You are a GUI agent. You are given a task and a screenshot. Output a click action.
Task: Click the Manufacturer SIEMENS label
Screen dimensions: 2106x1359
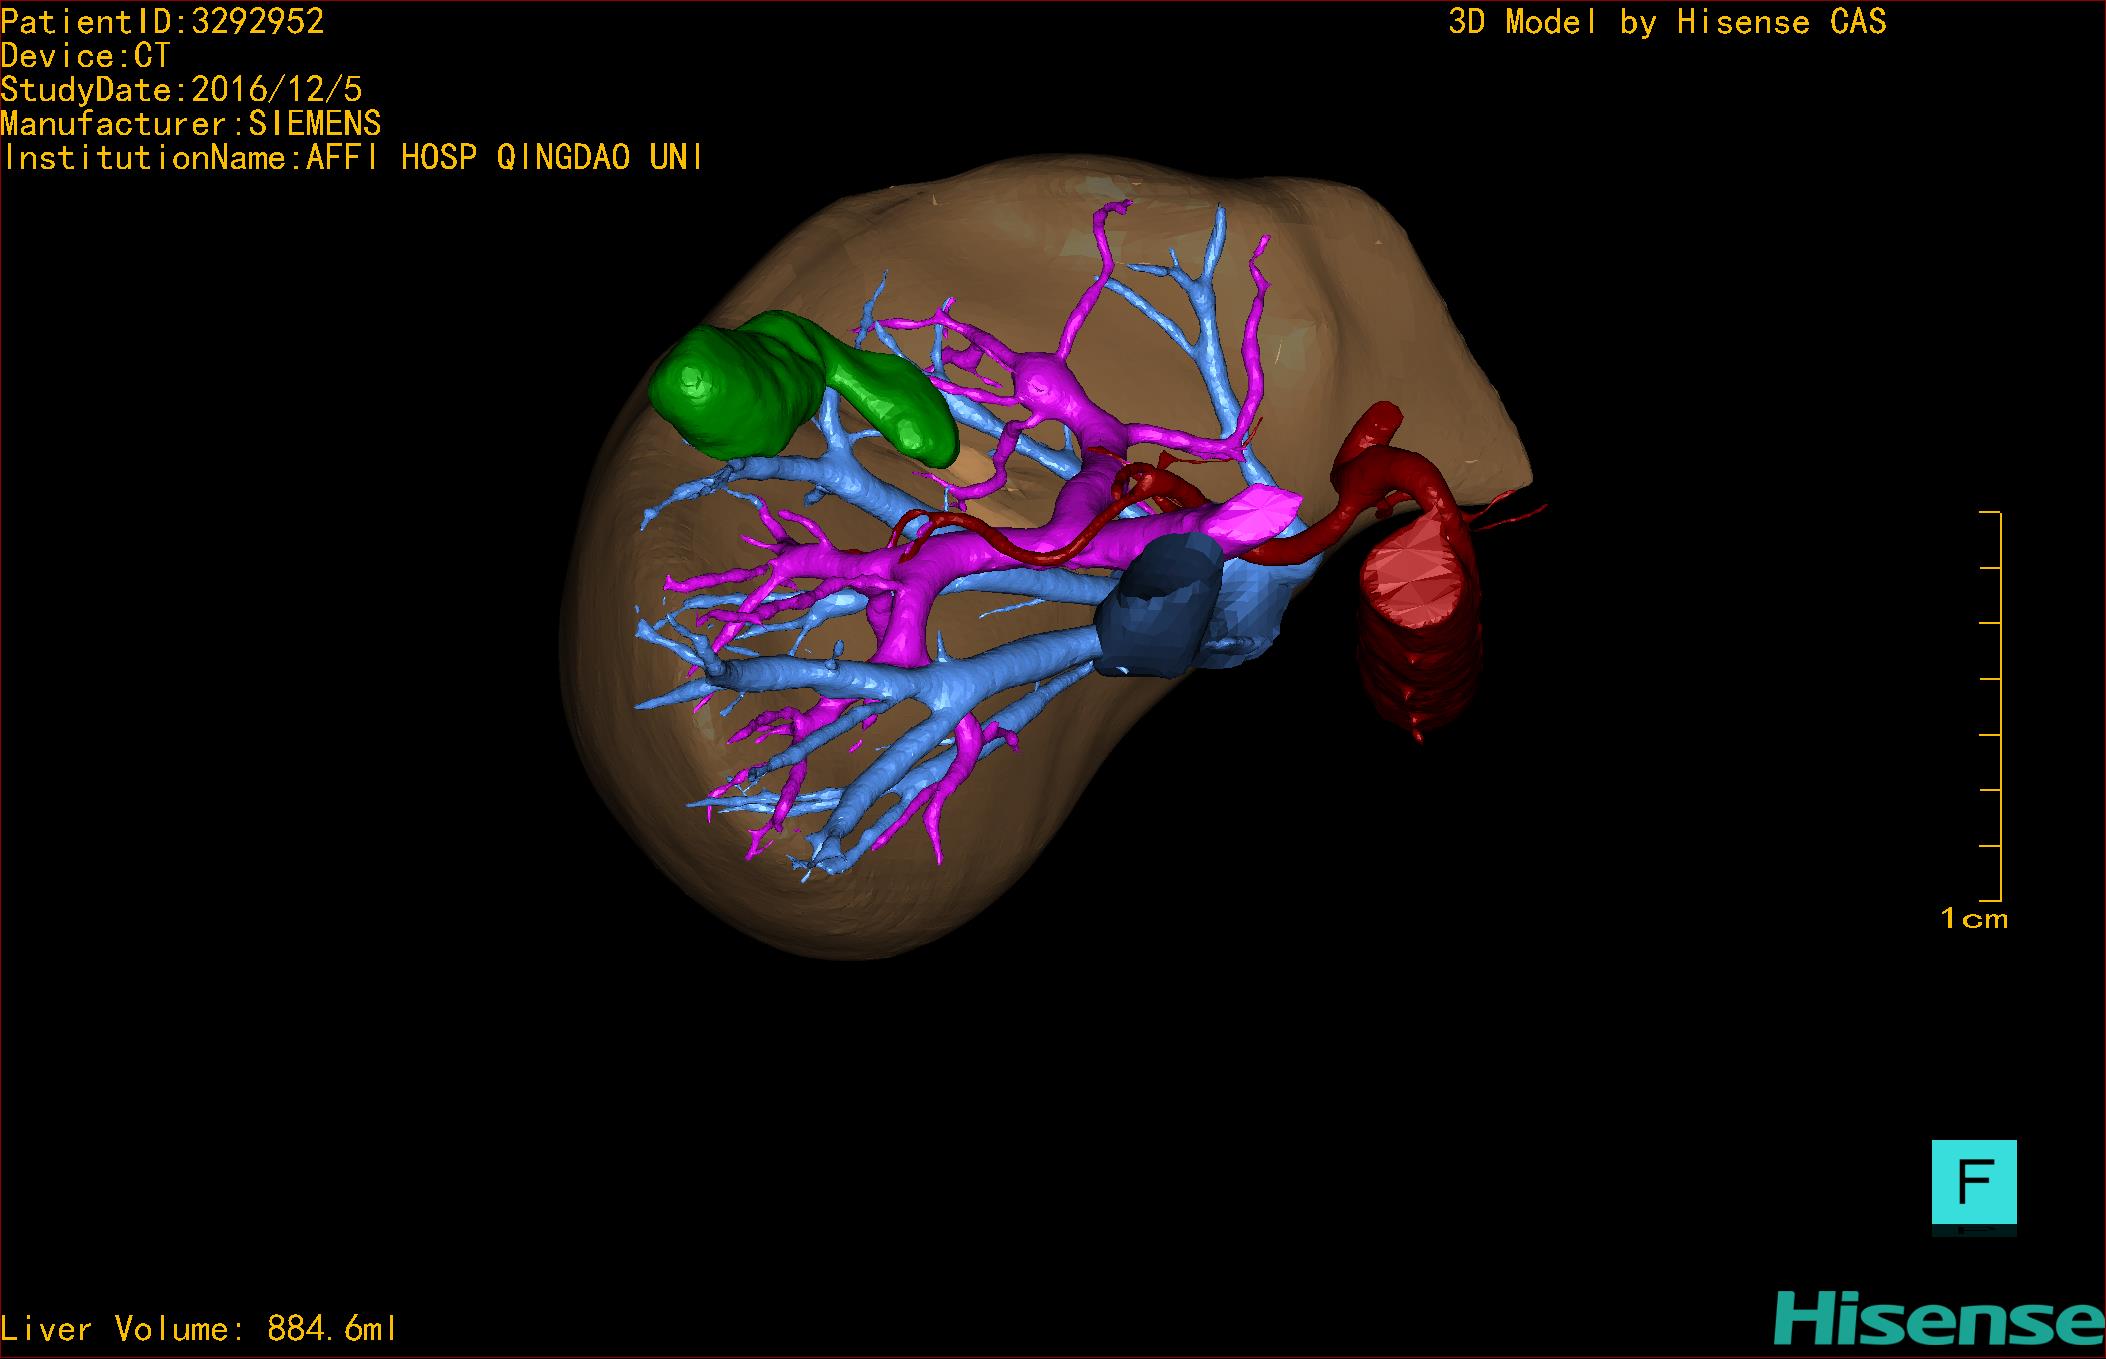pos(191,124)
